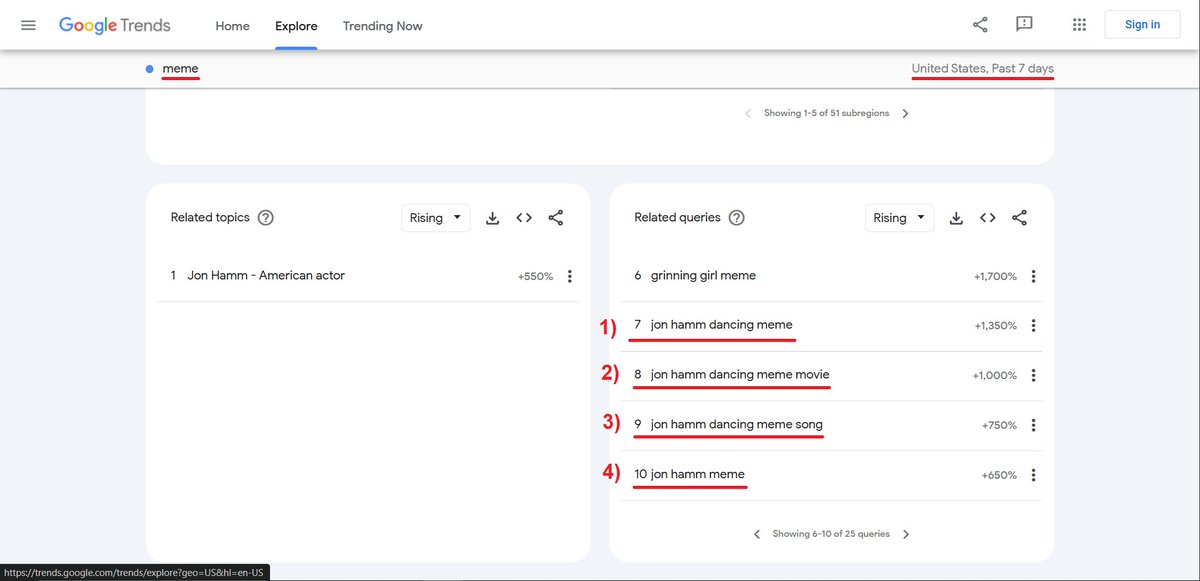Click the Related queries heading
Screen dimensions: 1200x581
click(677, 218)
